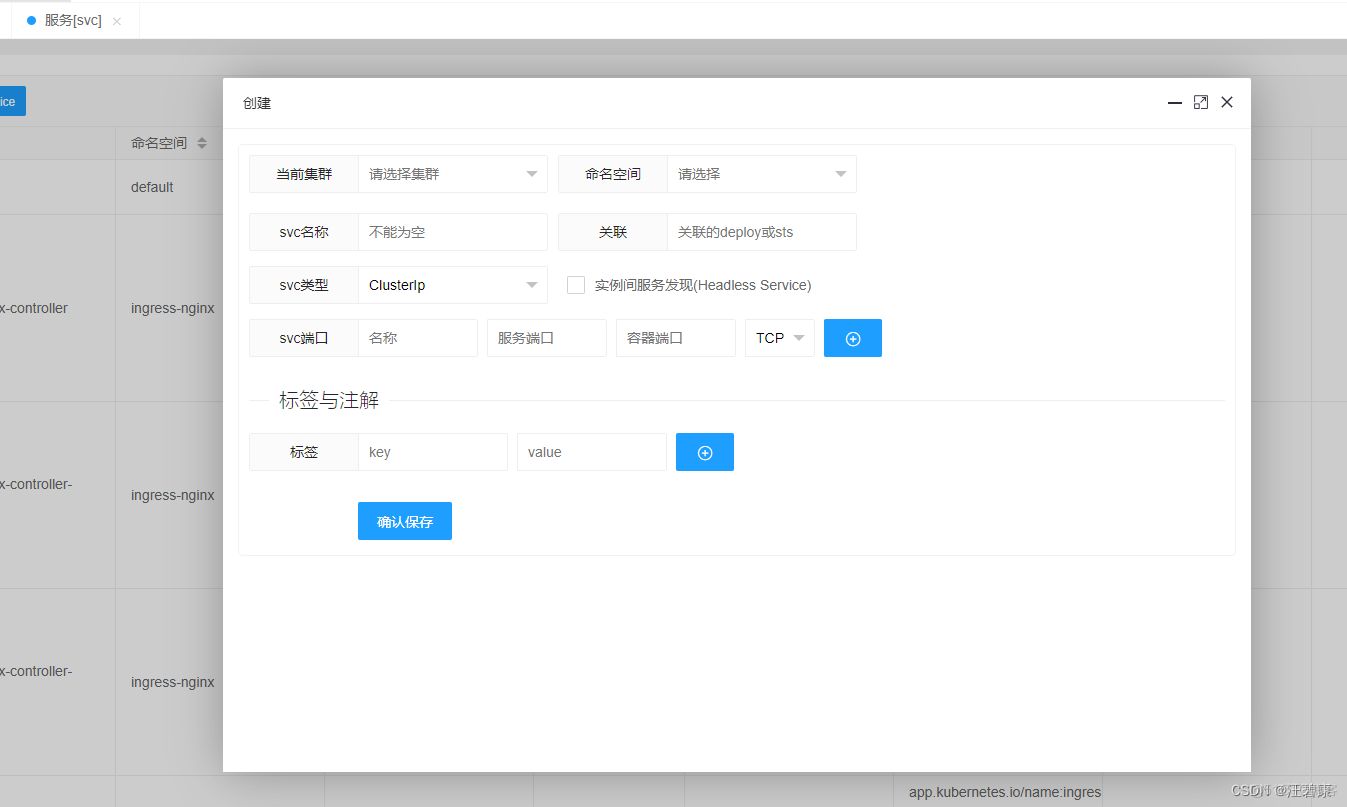The image size is (1347, 807).
Task: Close the 服务[svc] tab
Action: [x=117, y=21]
